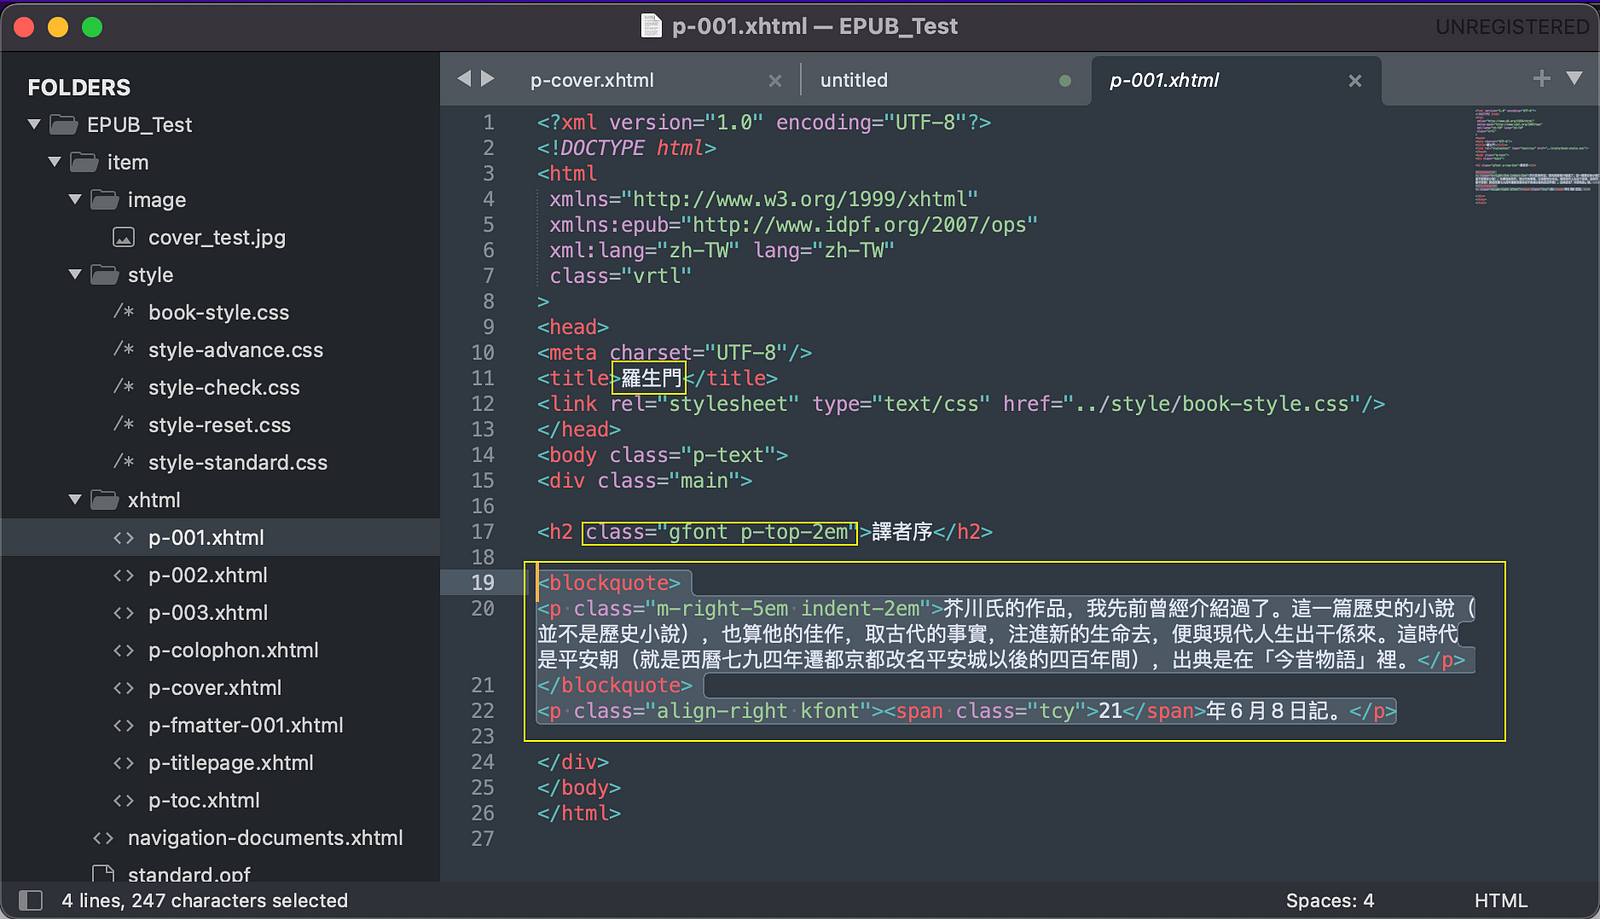This screenshot has width=1600, height=919.
Task: Open p-002.xhtml from sidebar
Action: click(208, 575)
